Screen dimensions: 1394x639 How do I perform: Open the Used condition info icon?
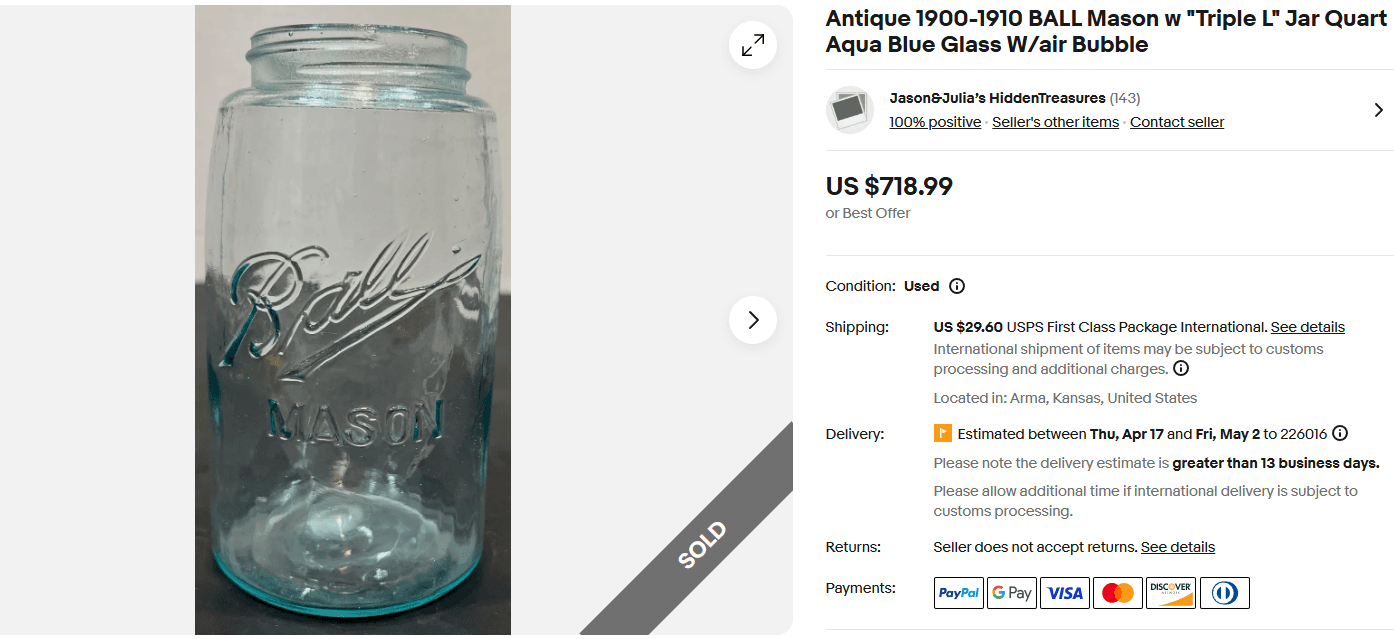click(x=957, y=286)
